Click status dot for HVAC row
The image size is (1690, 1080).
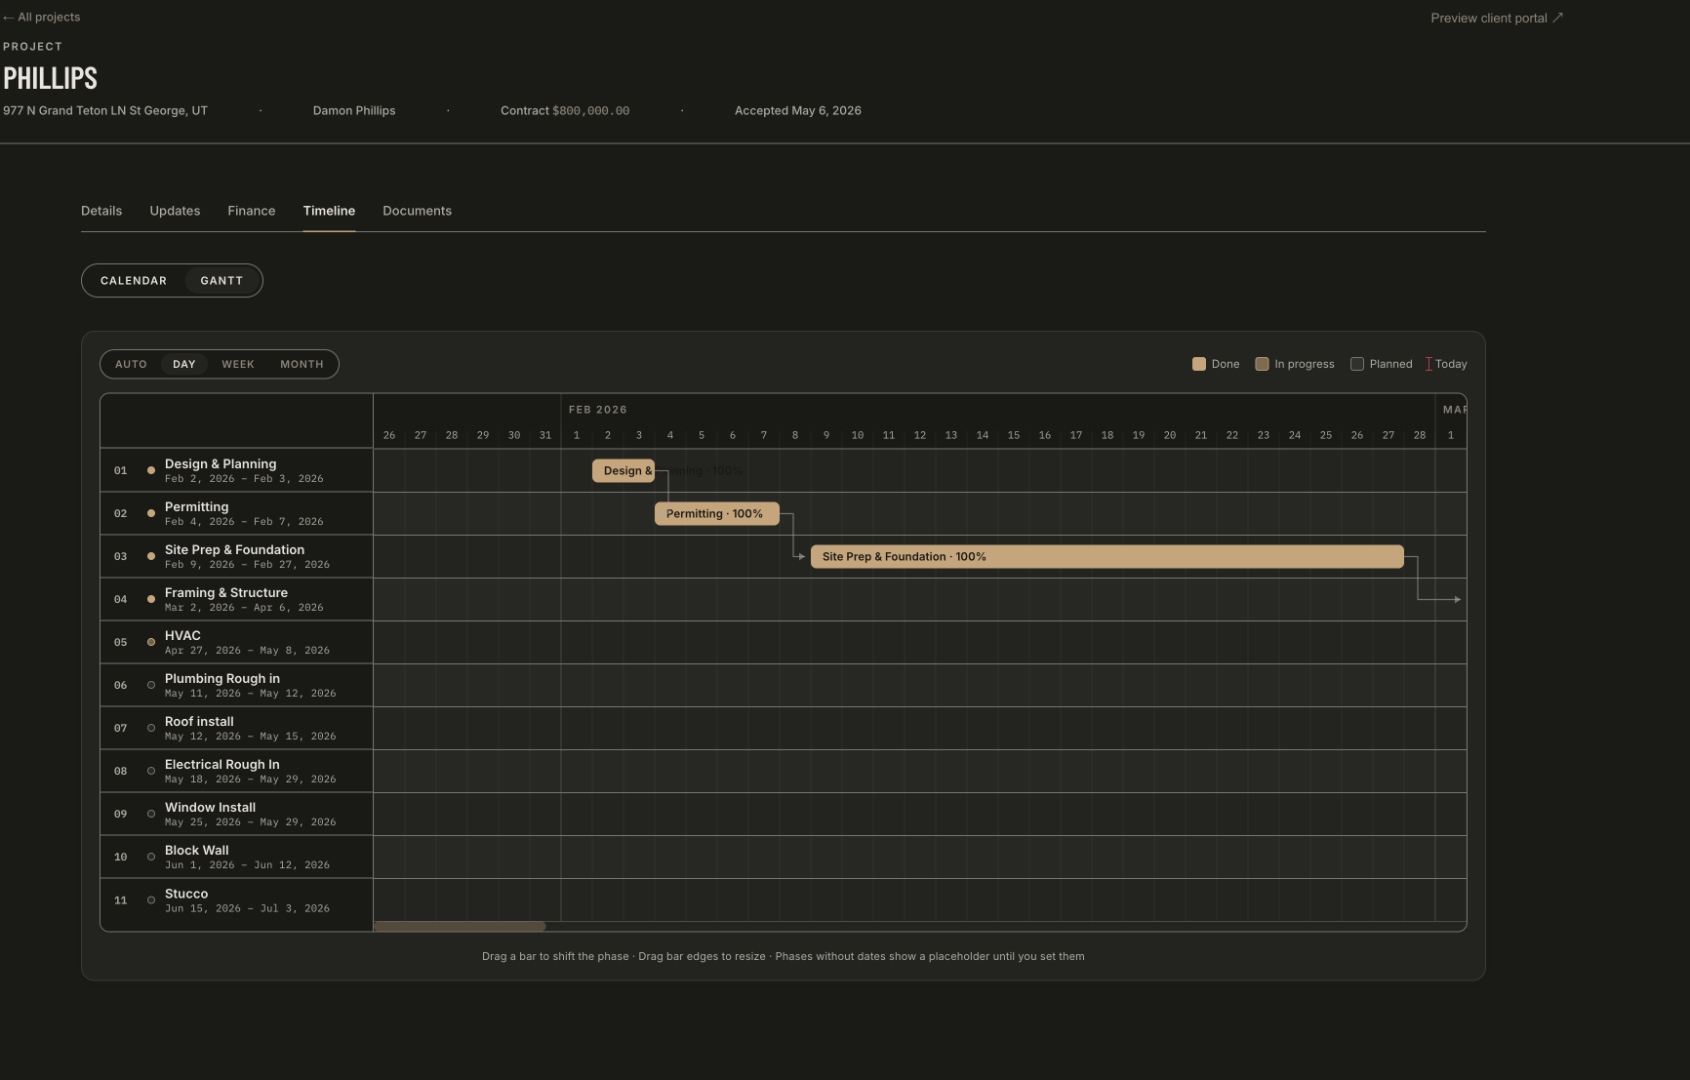(x=151, y=642)
